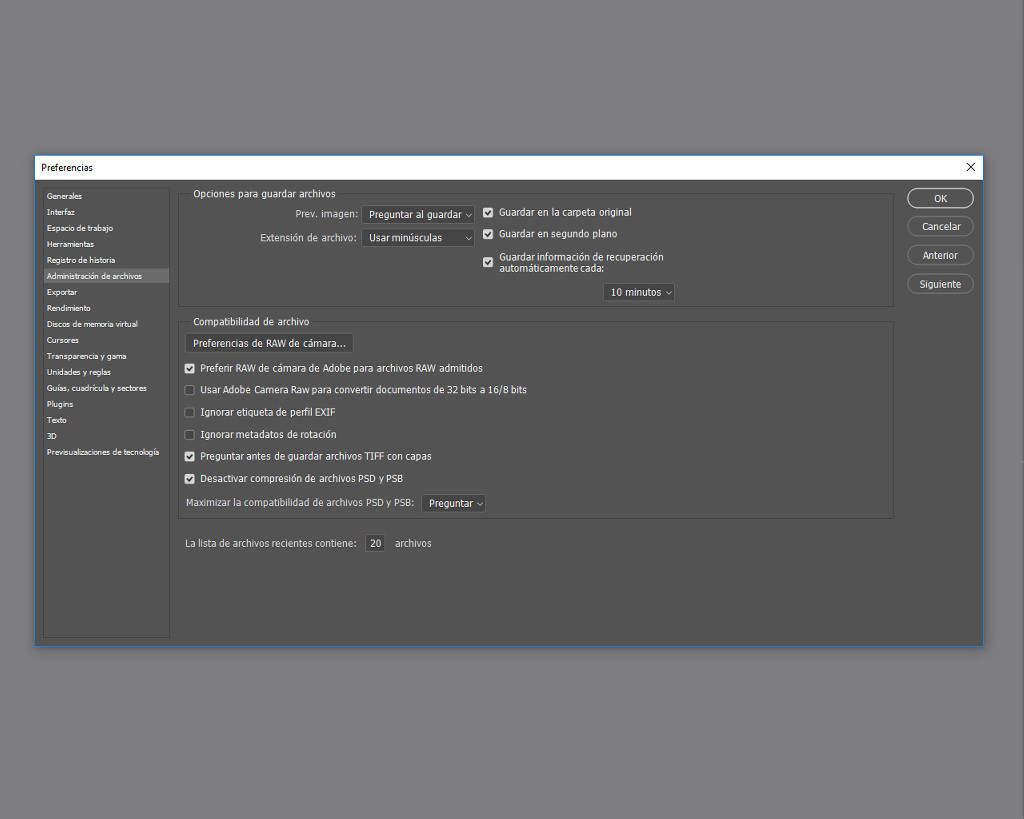Screen dimensions: 1024x819
Task: Confirm changes with the OK button
Action: pyautogui.click(x=939, y=198)
